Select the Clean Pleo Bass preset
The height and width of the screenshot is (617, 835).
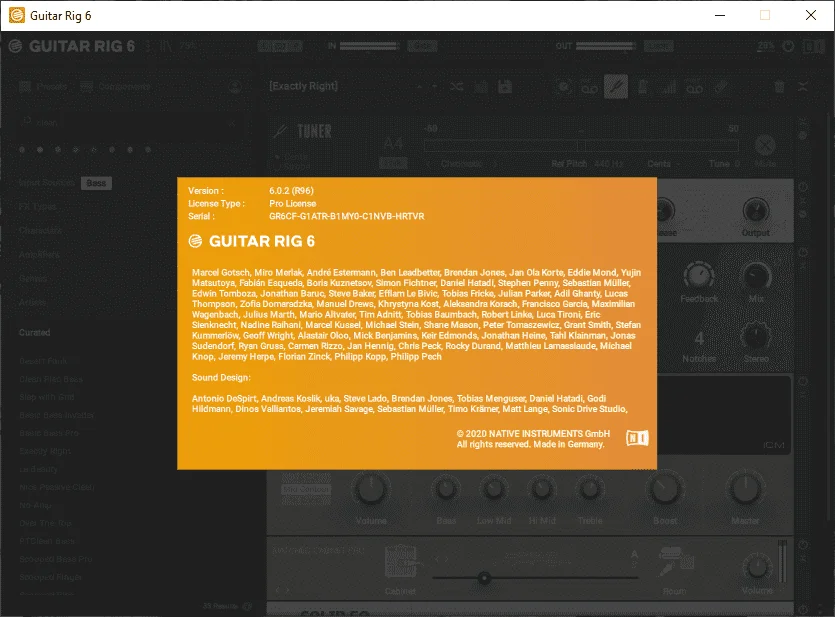pos(51,379)
